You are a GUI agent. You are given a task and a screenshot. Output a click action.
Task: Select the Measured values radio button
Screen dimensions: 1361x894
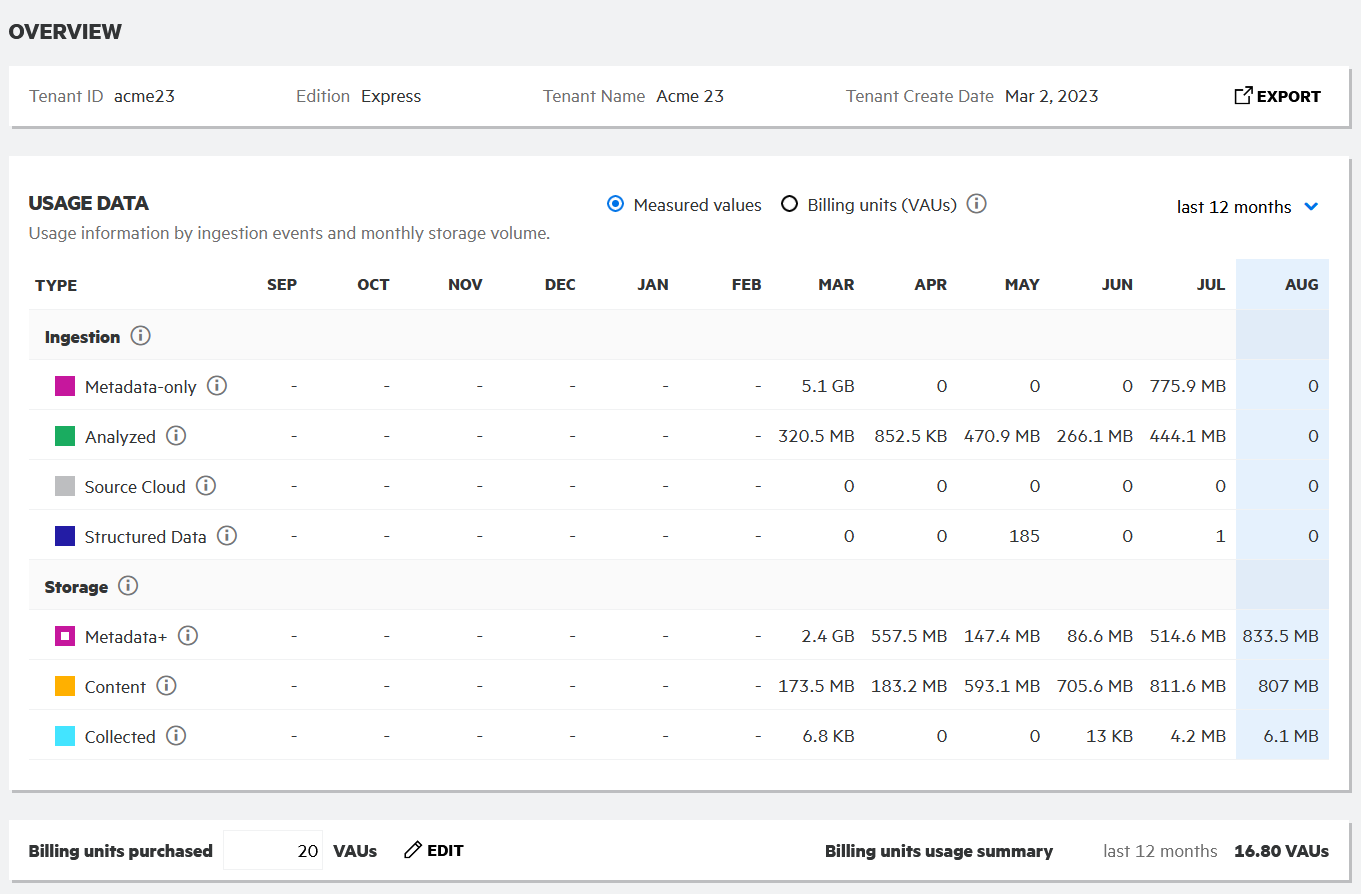(x=616, y=205)
